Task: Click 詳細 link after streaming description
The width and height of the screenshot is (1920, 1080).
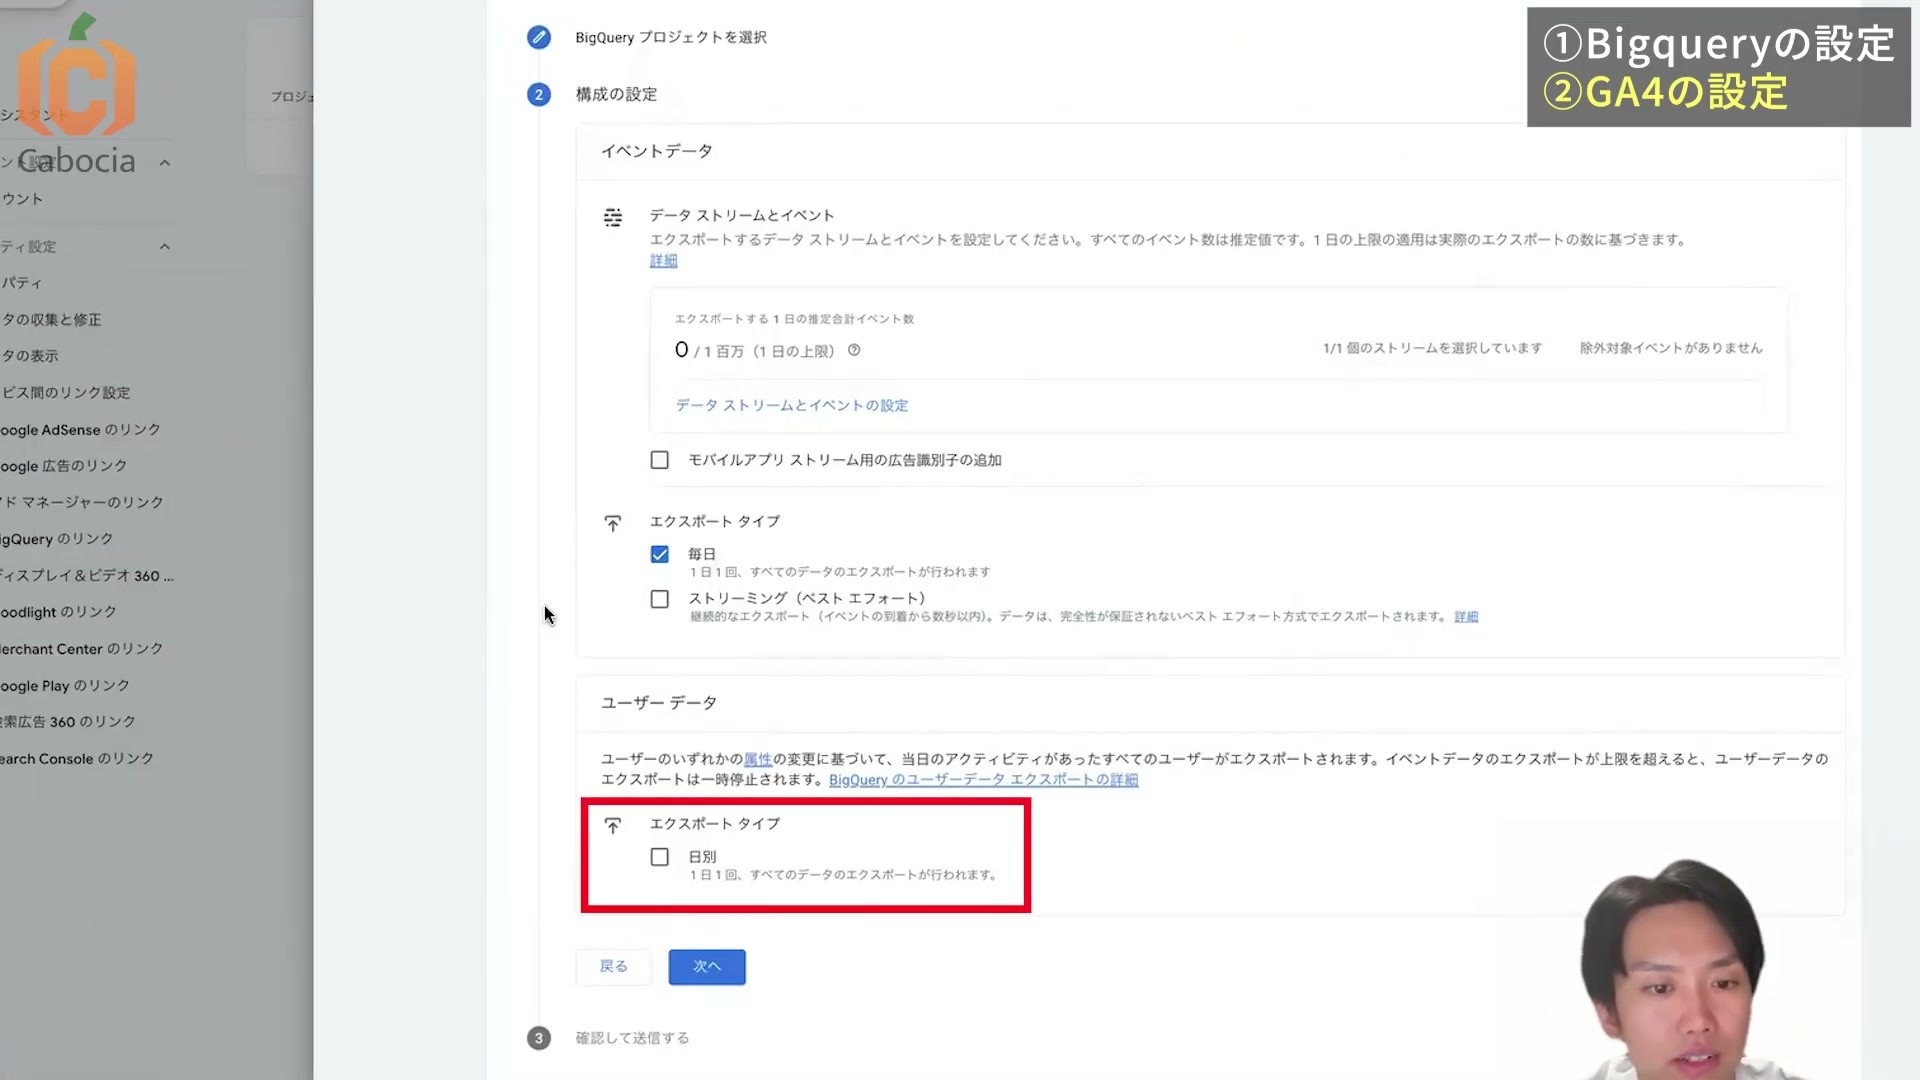Action: coord(1466,617)
